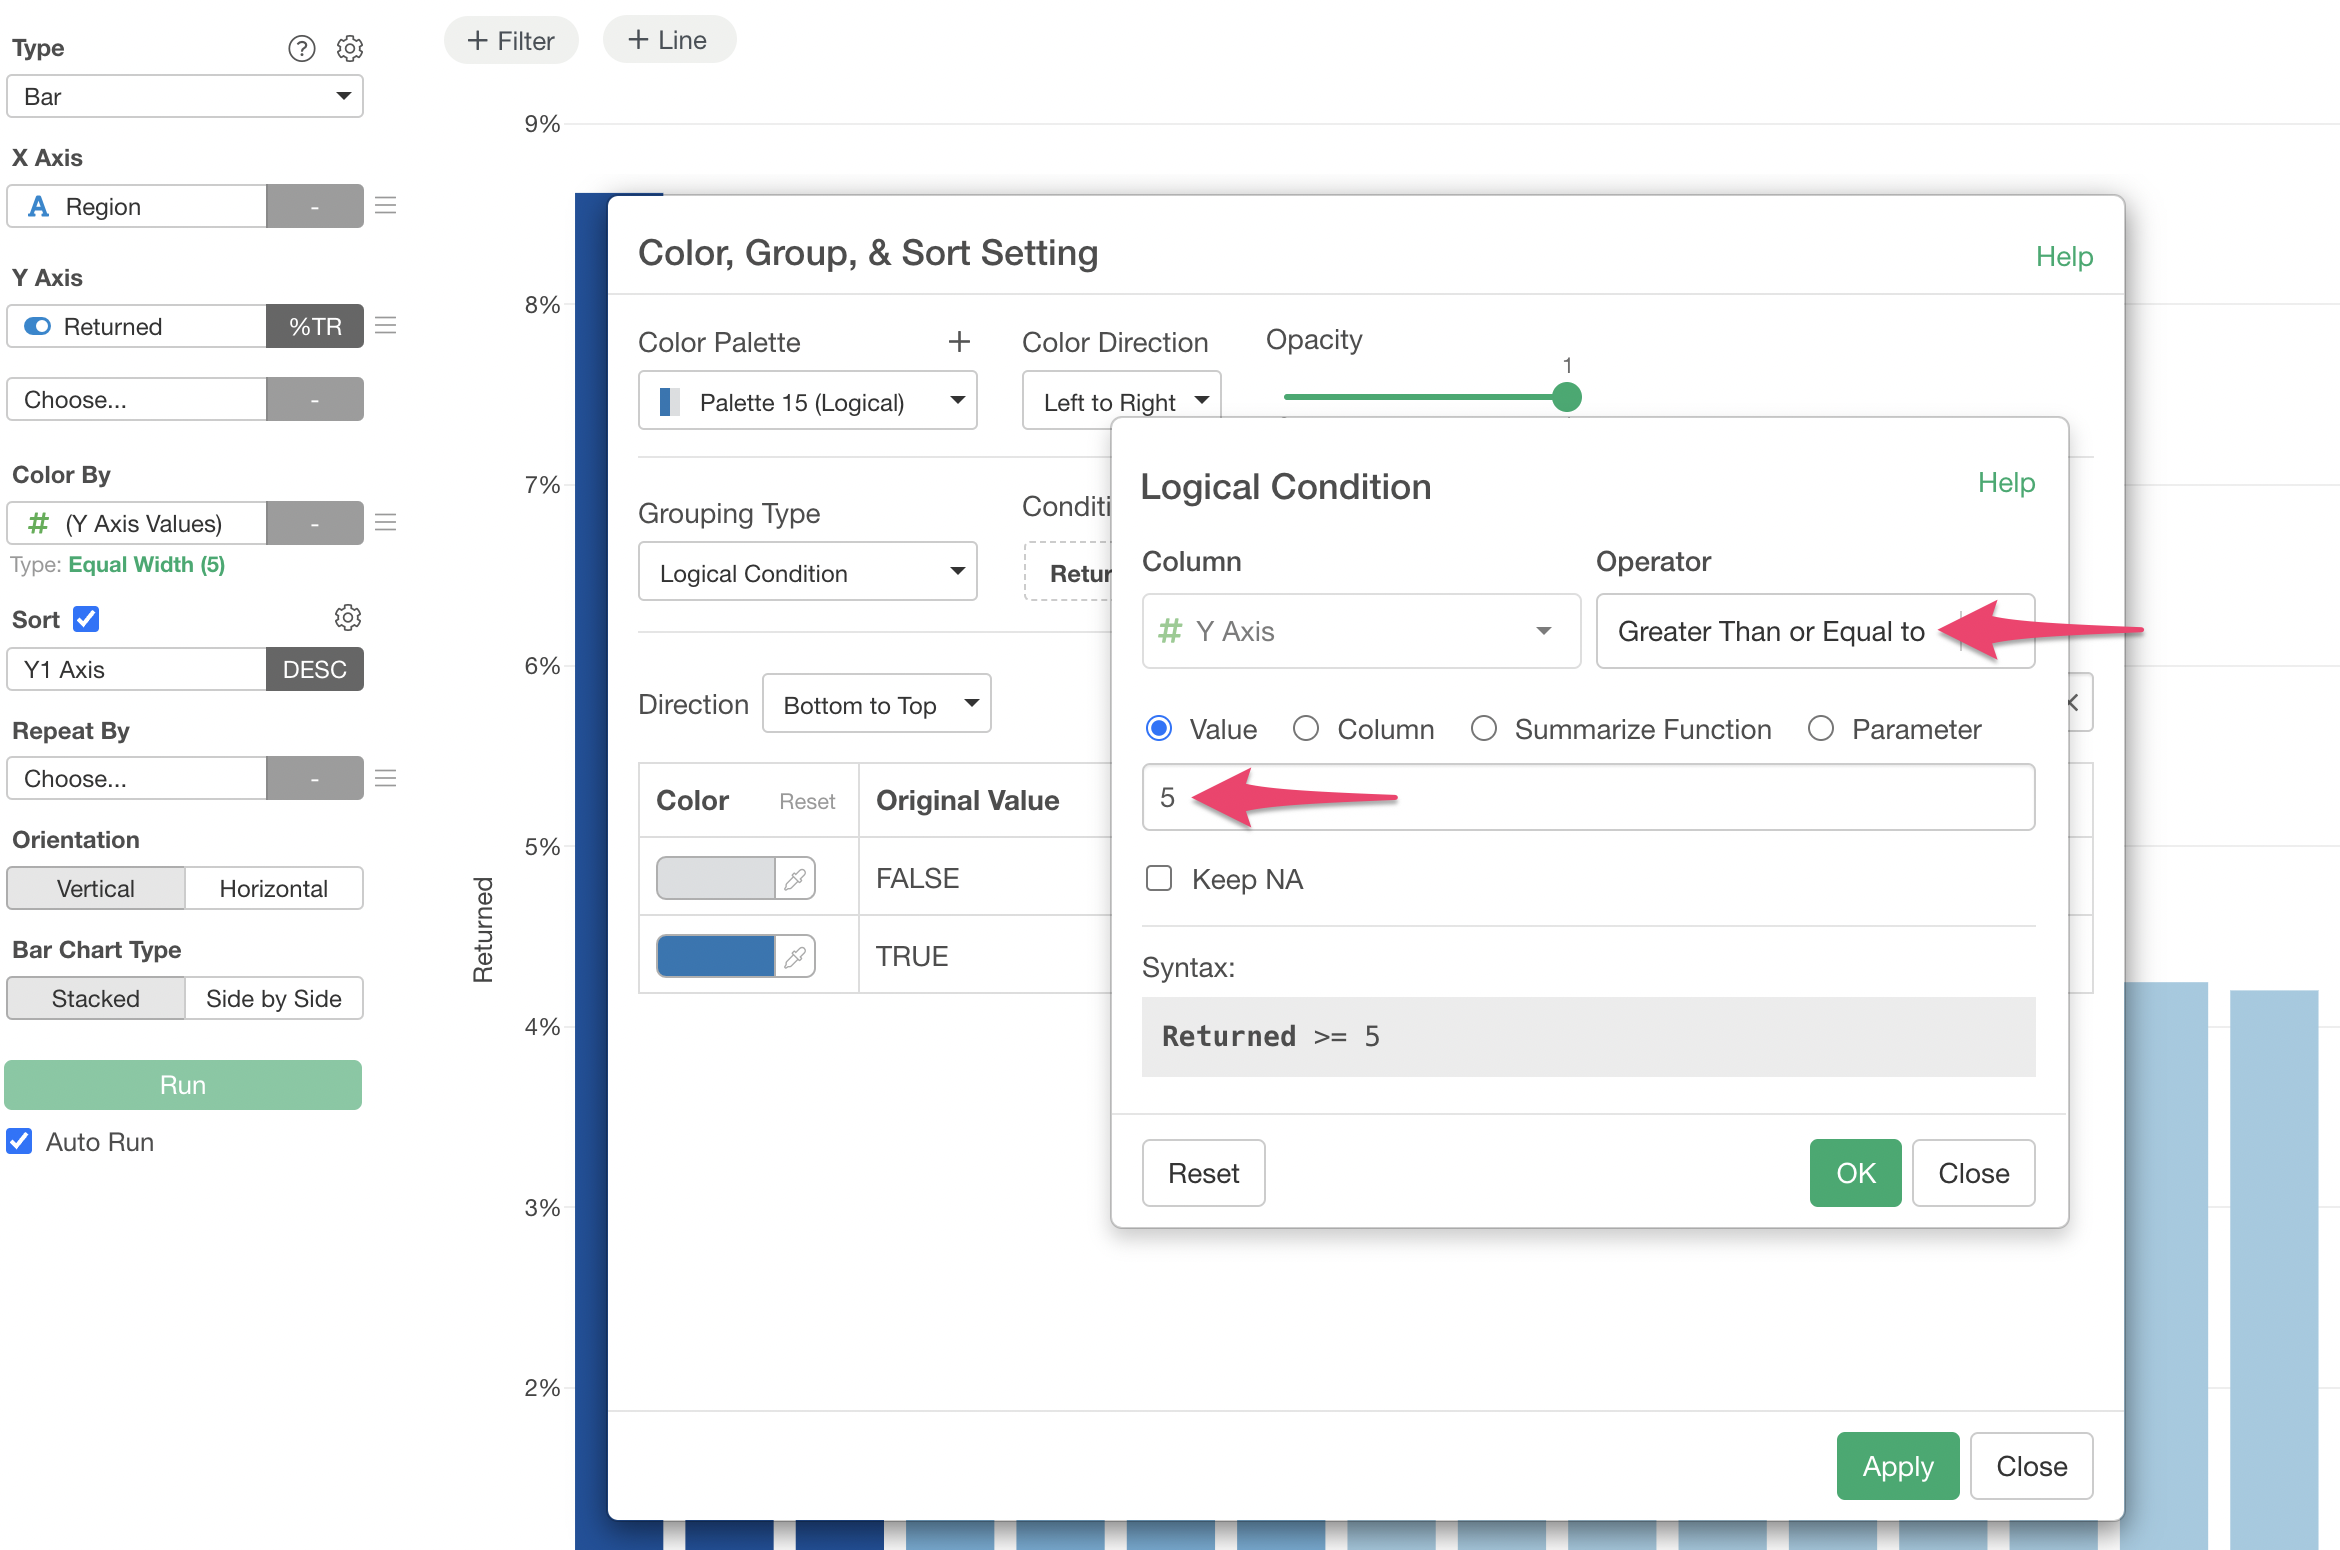Adjust the Opacity slider handle
This screenshot has width=2340, height=1550.
tap(1567, 397)
